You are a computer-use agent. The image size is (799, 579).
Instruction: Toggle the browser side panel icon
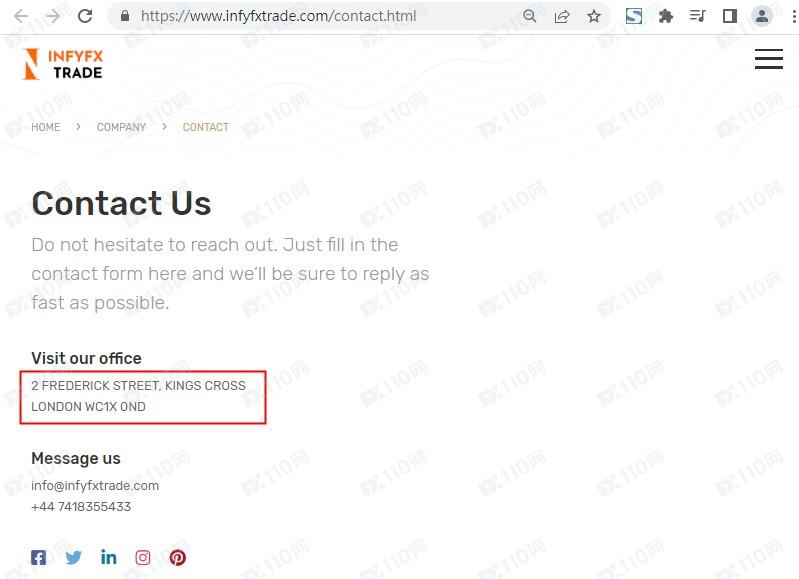(x=730, y=16)
